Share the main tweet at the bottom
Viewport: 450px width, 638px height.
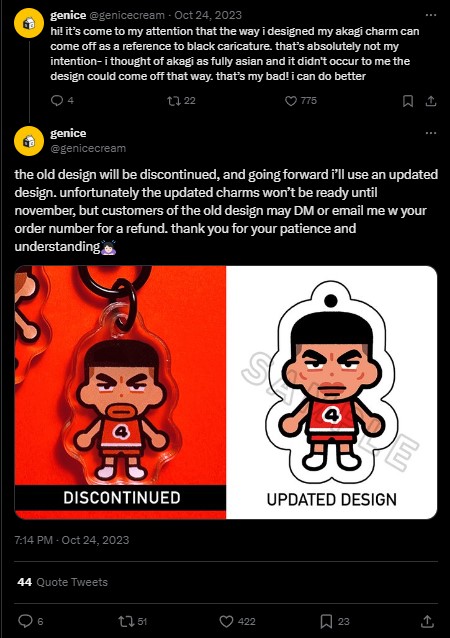(427, 621)
